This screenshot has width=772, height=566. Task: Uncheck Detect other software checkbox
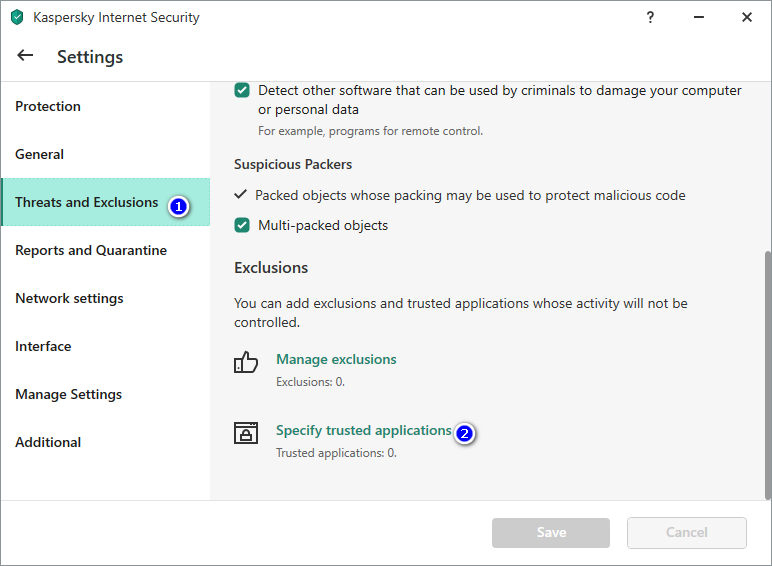pos(242,90)
